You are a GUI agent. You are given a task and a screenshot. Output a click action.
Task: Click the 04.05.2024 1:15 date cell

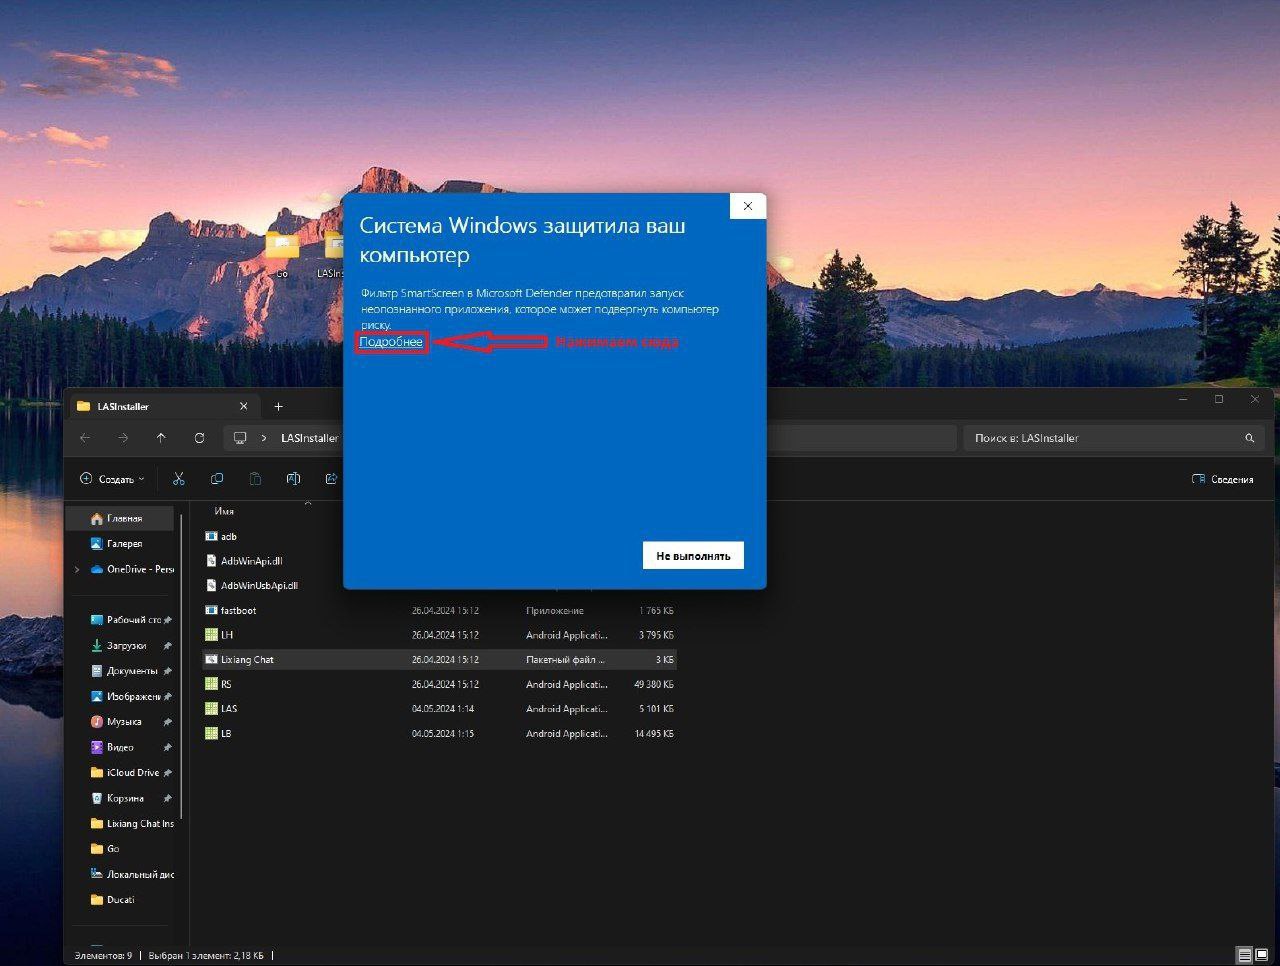click(x=442, y=733)
